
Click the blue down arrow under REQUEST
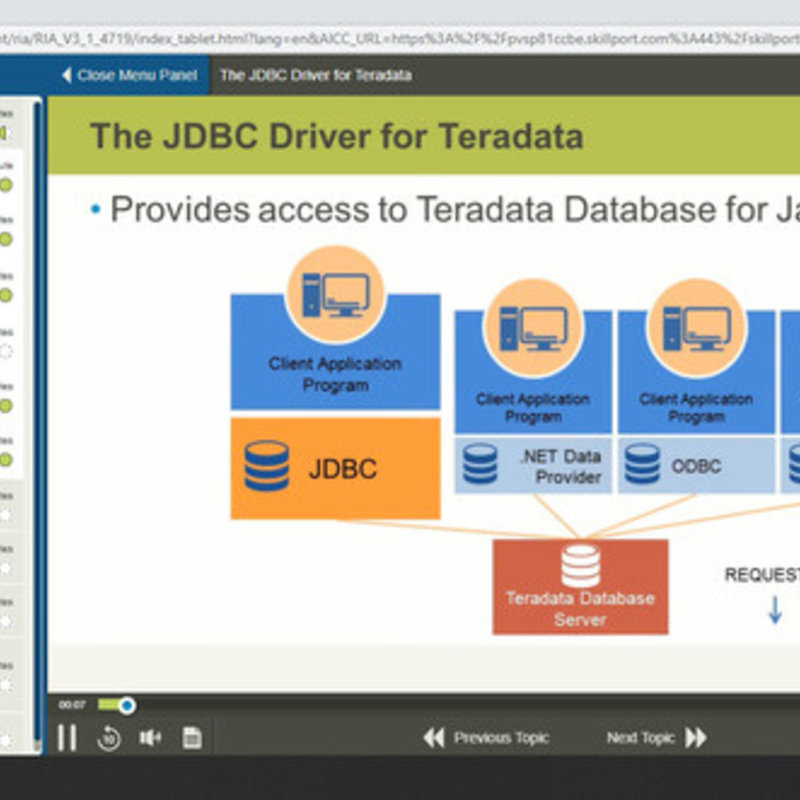(x=776, y=610)
